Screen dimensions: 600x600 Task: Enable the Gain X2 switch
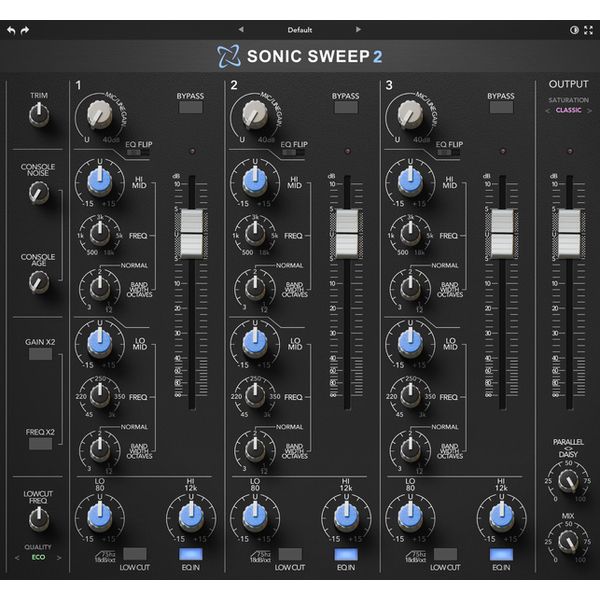tap(38, 354)
